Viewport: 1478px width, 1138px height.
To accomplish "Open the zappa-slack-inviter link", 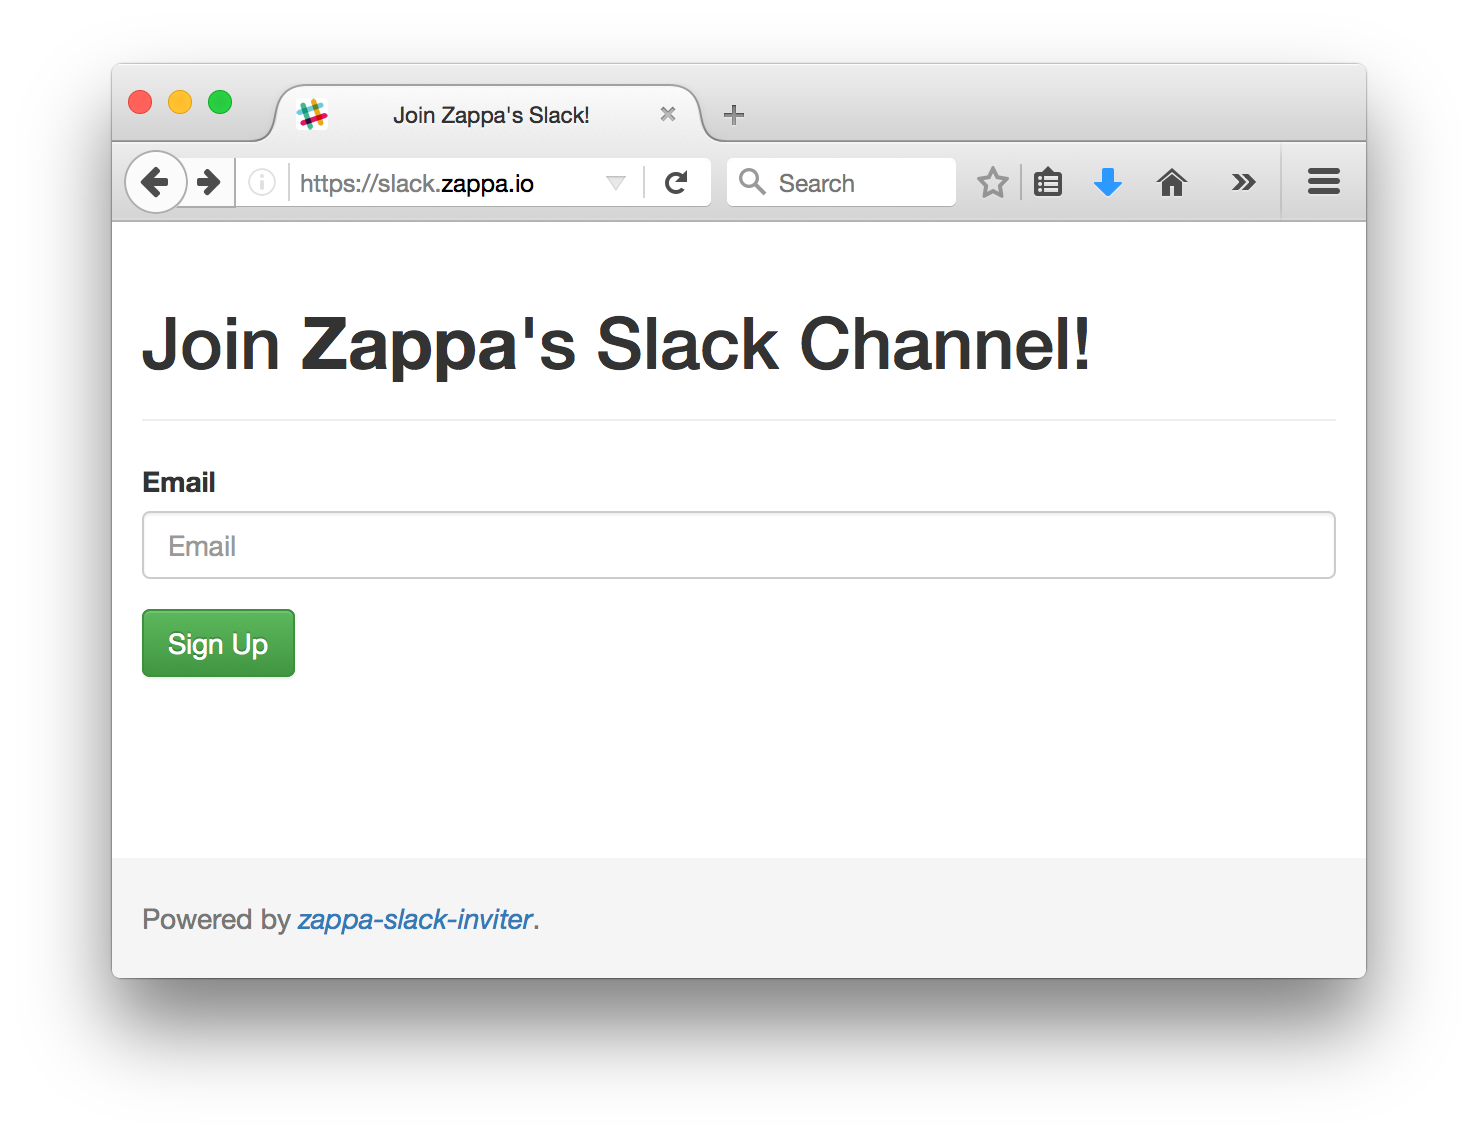I will (x=415, y=919).
